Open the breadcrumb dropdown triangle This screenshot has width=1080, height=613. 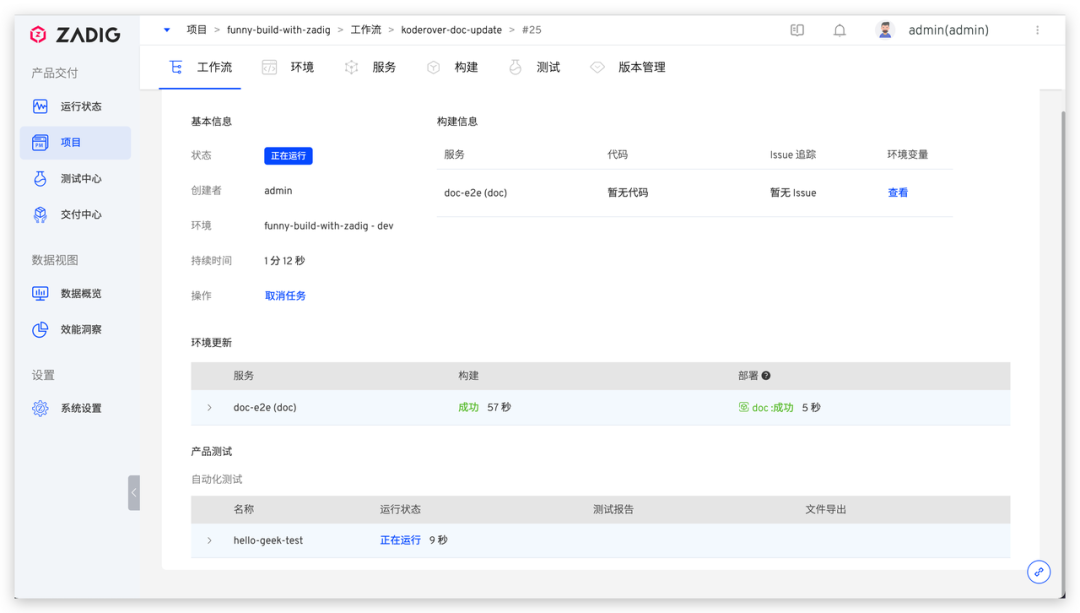coord(167,30)
